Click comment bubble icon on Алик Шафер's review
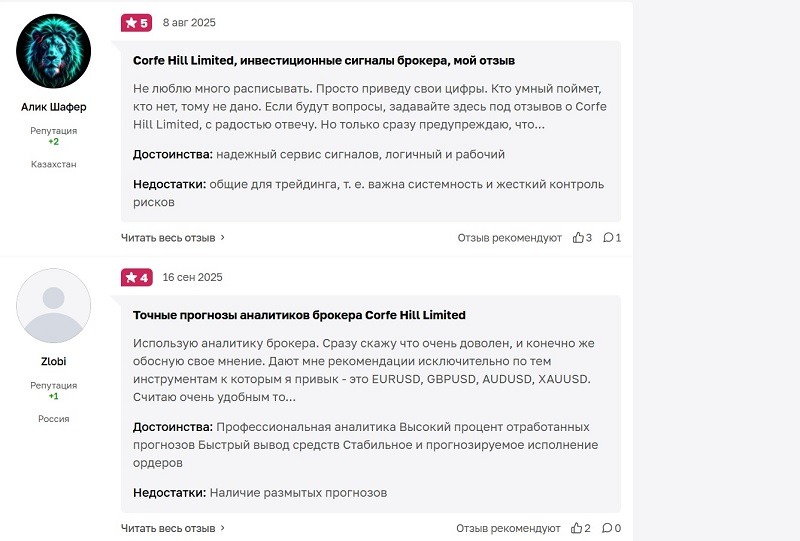Image resolution: width=800 pixels, height=541 pixels. pos(608,238)
